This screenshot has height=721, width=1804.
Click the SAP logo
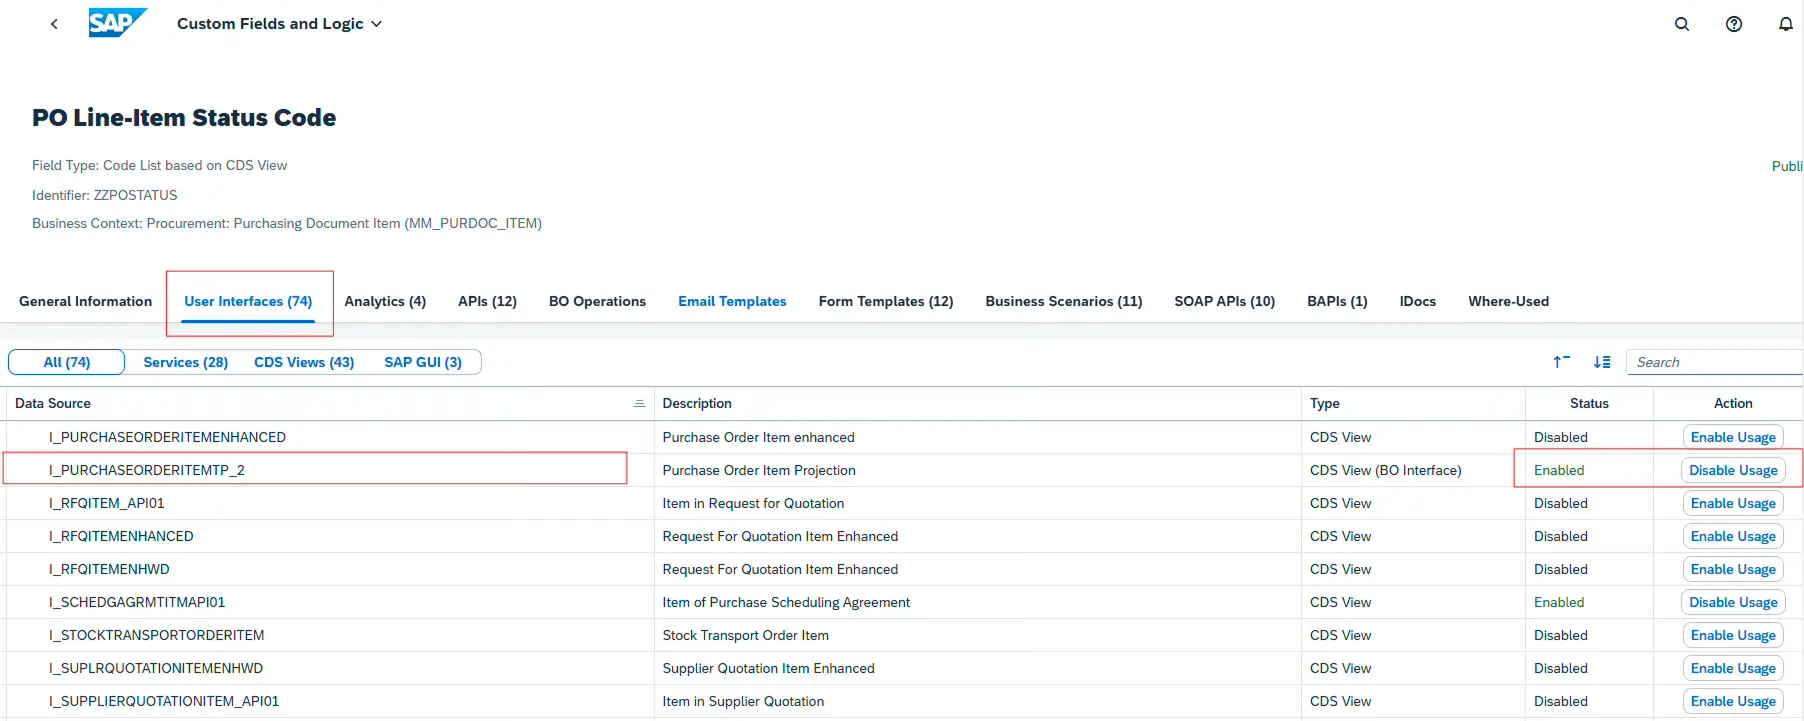coord(117,23)
